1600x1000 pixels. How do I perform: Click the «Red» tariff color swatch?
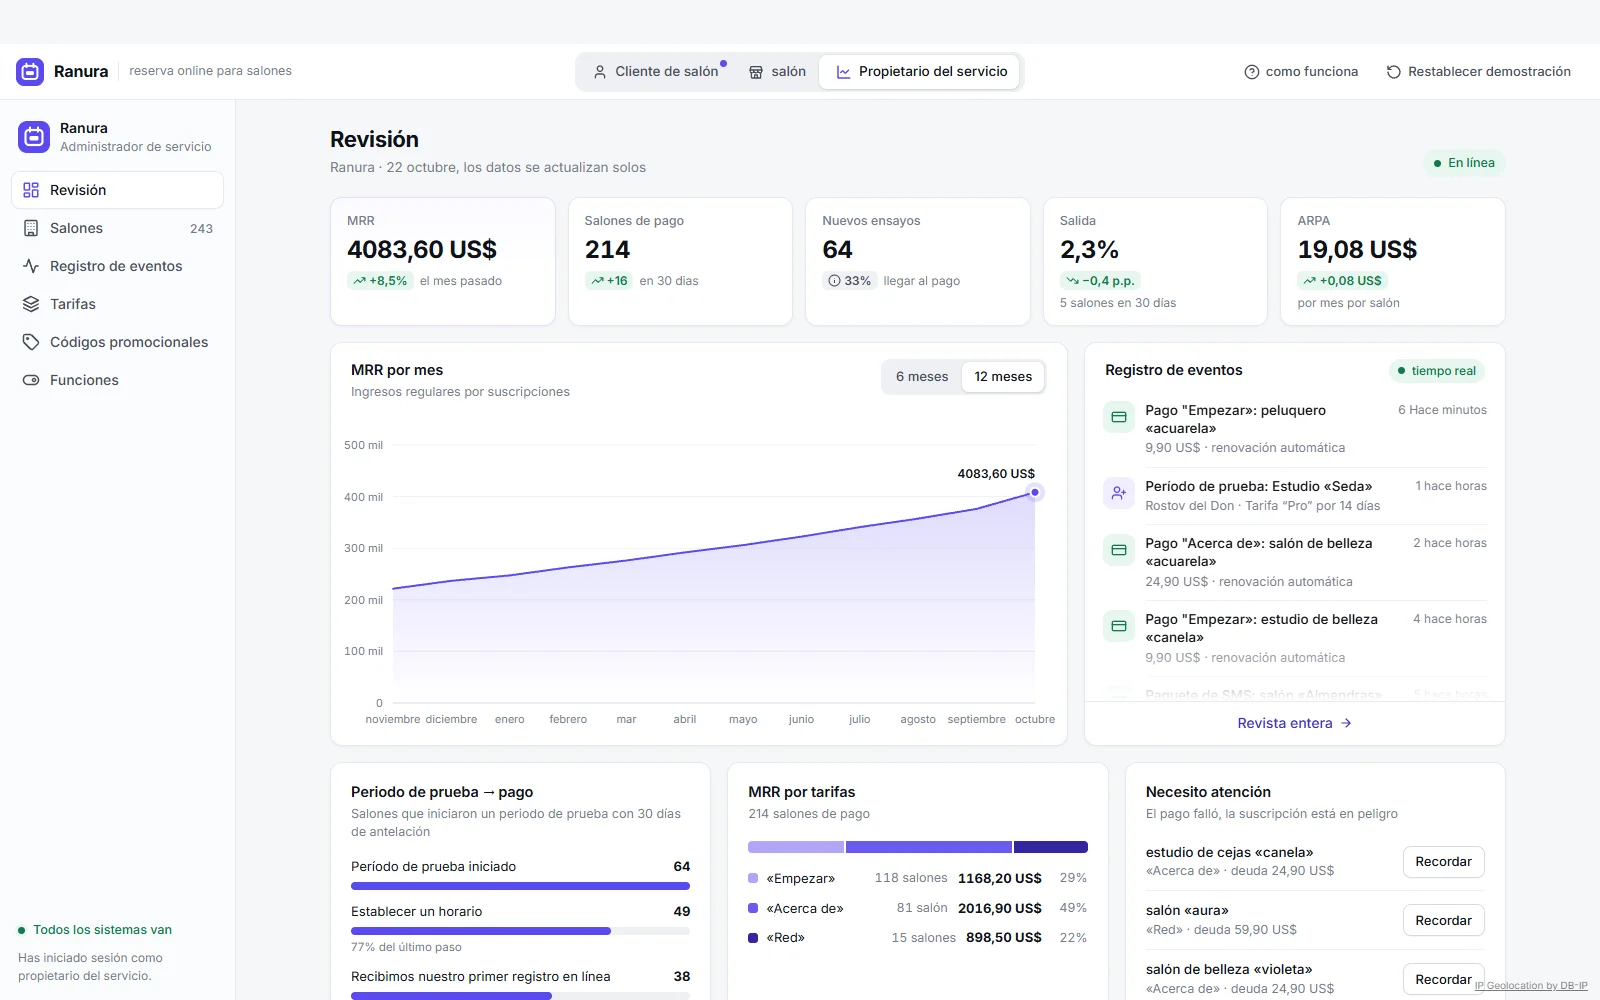753,938
